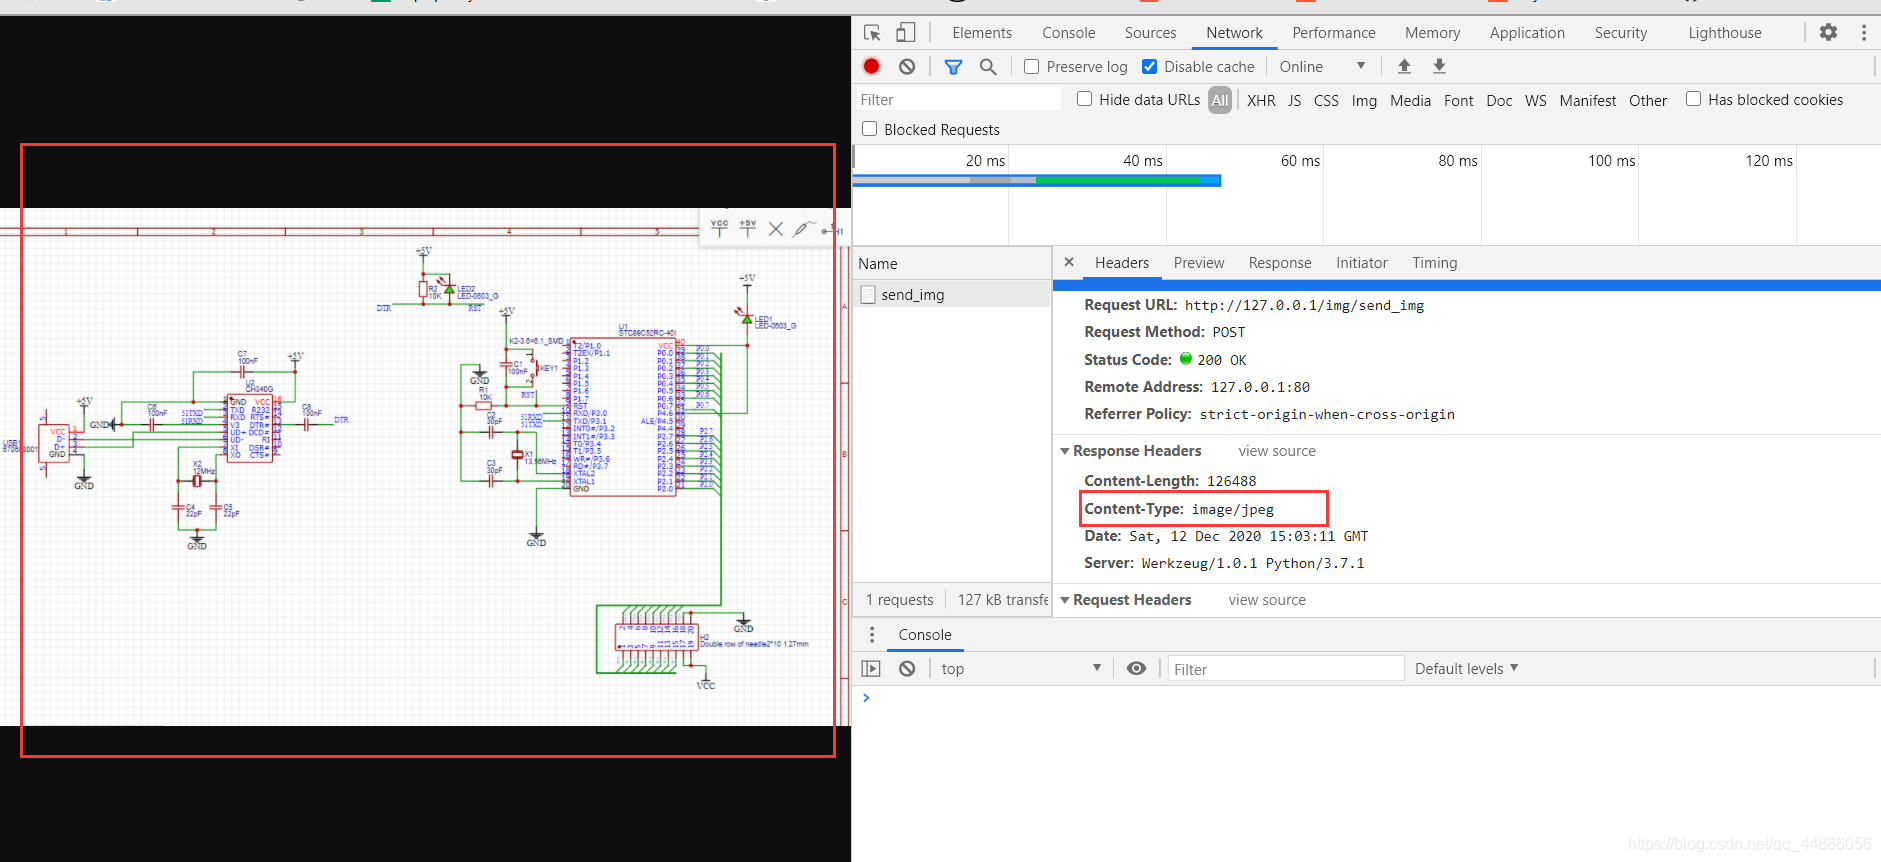This screenshot has height=862, width=1881.
Task: Open DevTools more options menu
Action: [x=1864, y=32]
